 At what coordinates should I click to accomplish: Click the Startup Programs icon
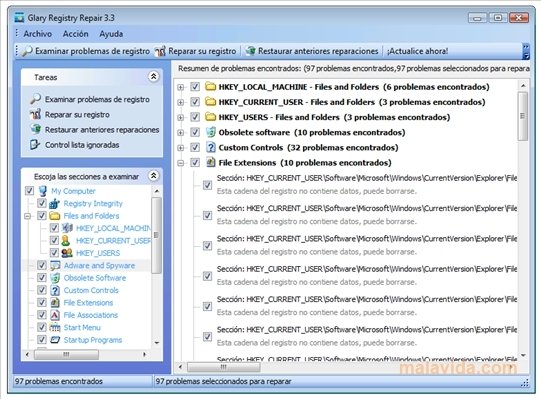pyautogui.click(x=55, y=340)
